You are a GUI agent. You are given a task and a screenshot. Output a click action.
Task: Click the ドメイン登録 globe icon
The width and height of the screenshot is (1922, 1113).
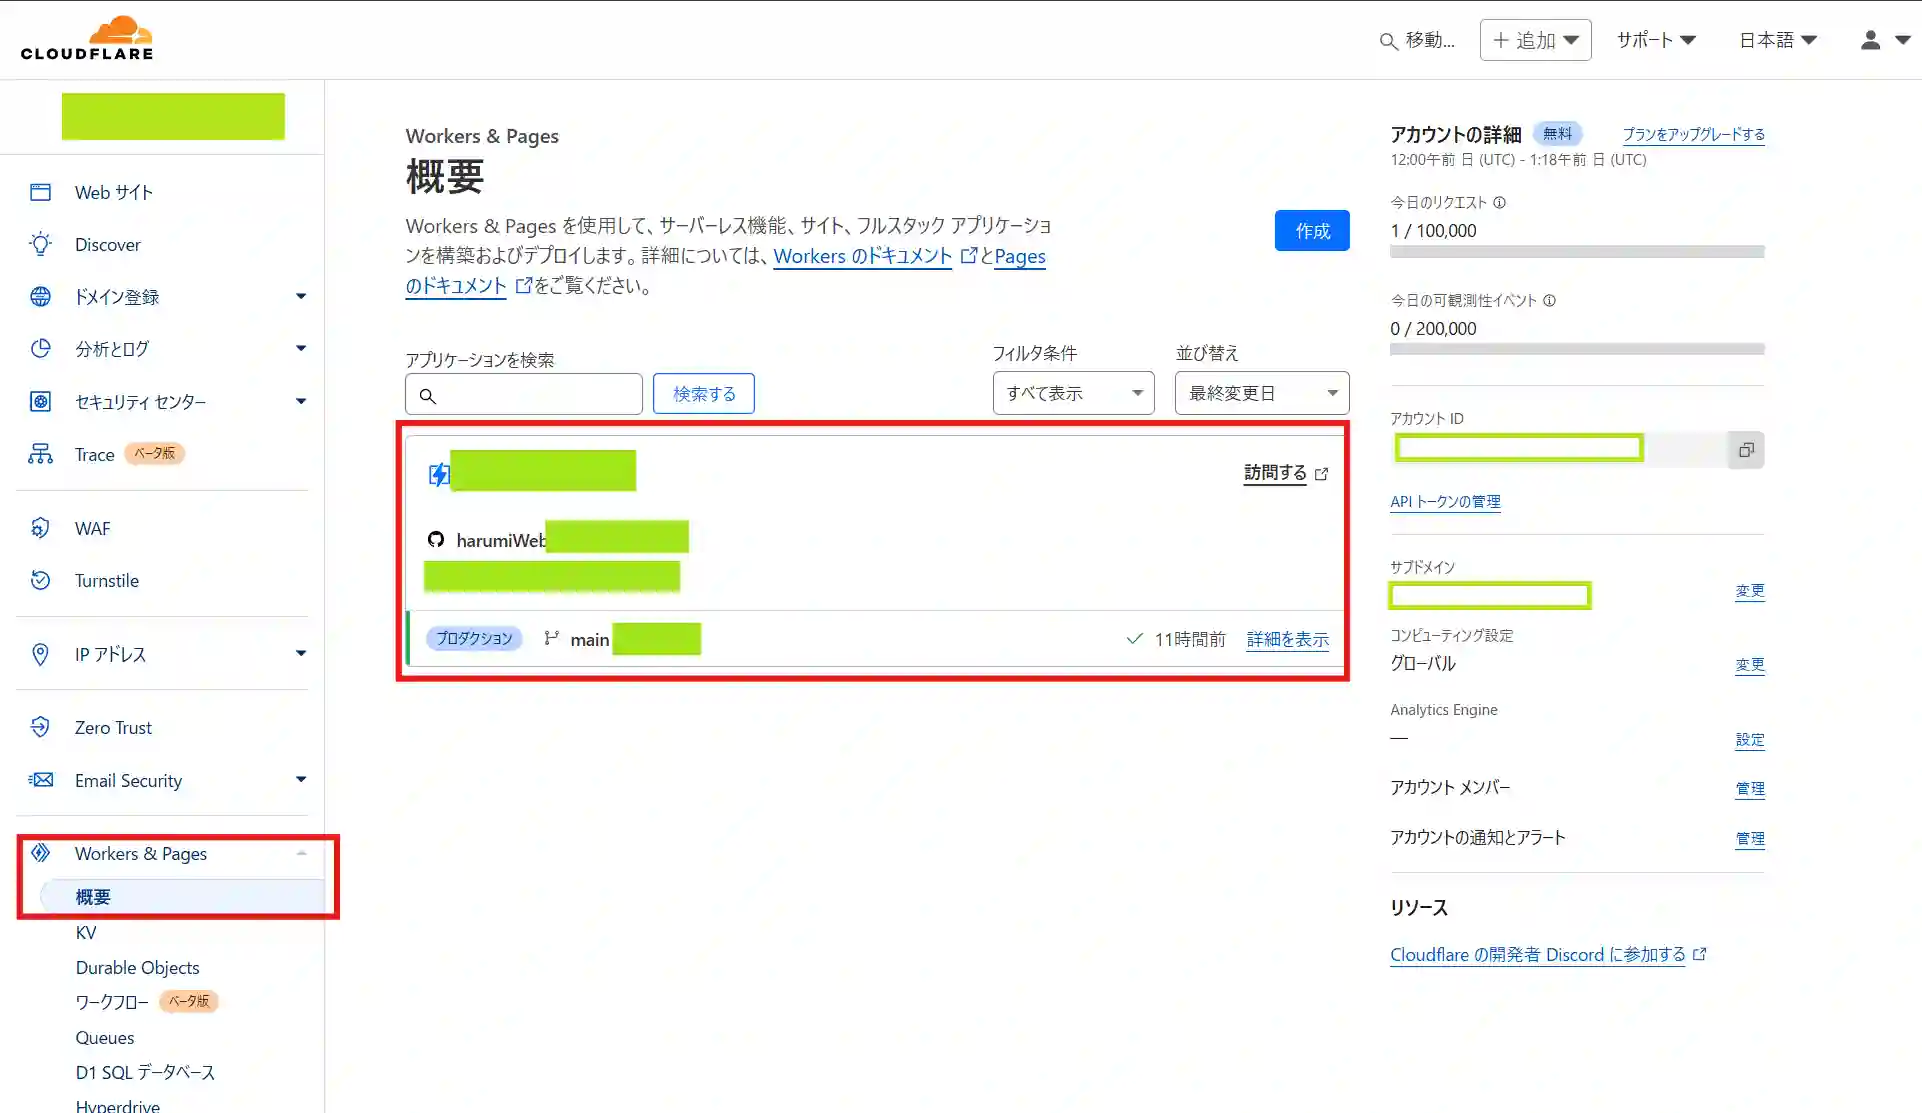(x=40, y=296)
